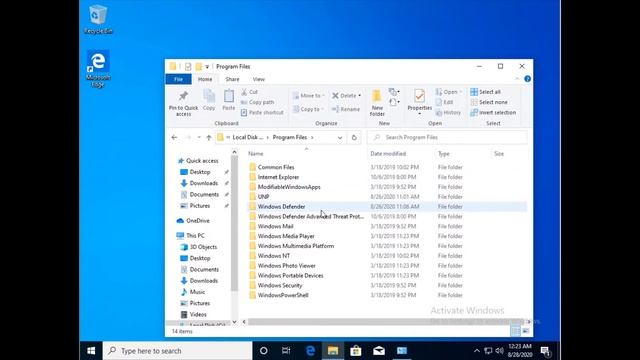
Task: Go up one folder level arrow
Action: 209,138
